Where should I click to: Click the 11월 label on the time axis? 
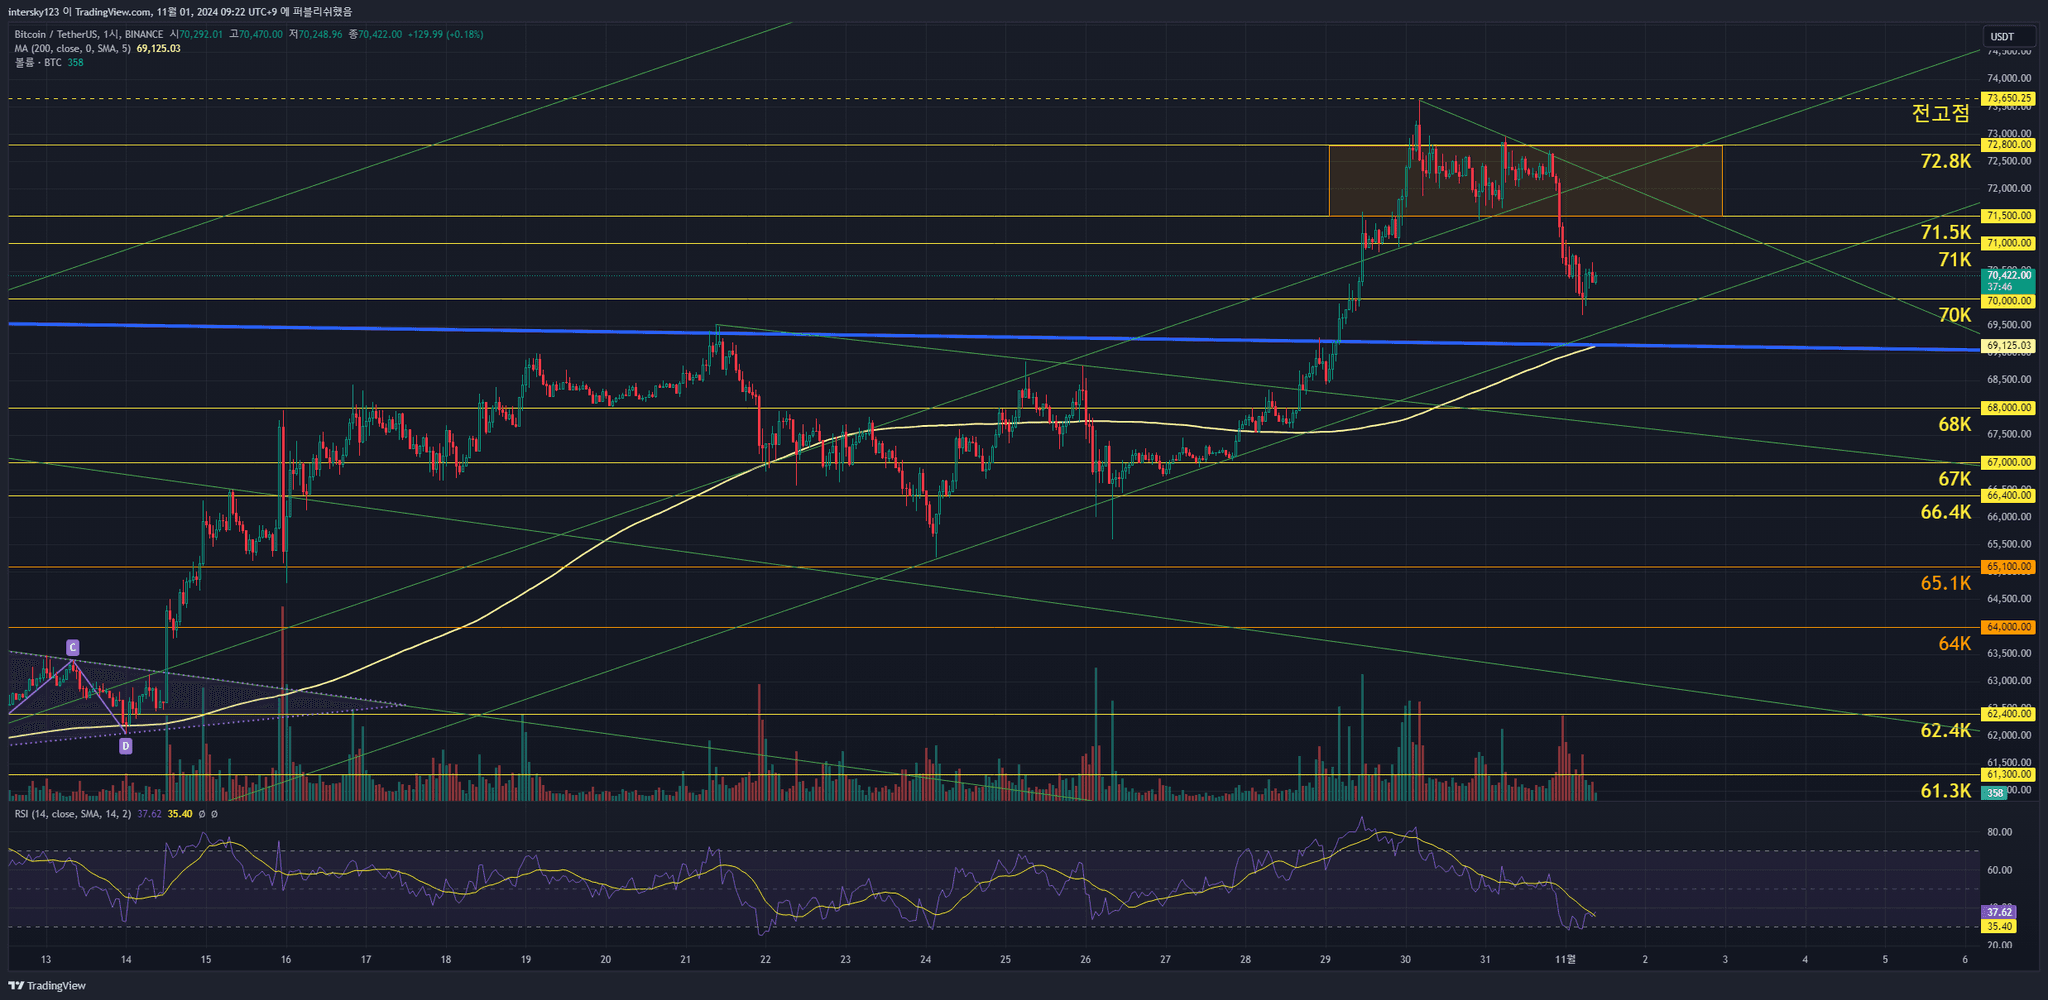[x=1565, y=960]
